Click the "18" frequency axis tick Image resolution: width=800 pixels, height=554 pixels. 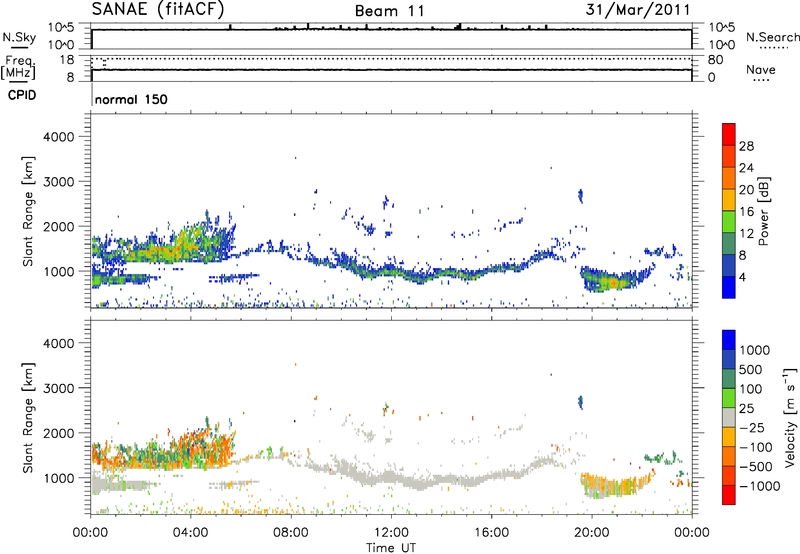[67, 60]
